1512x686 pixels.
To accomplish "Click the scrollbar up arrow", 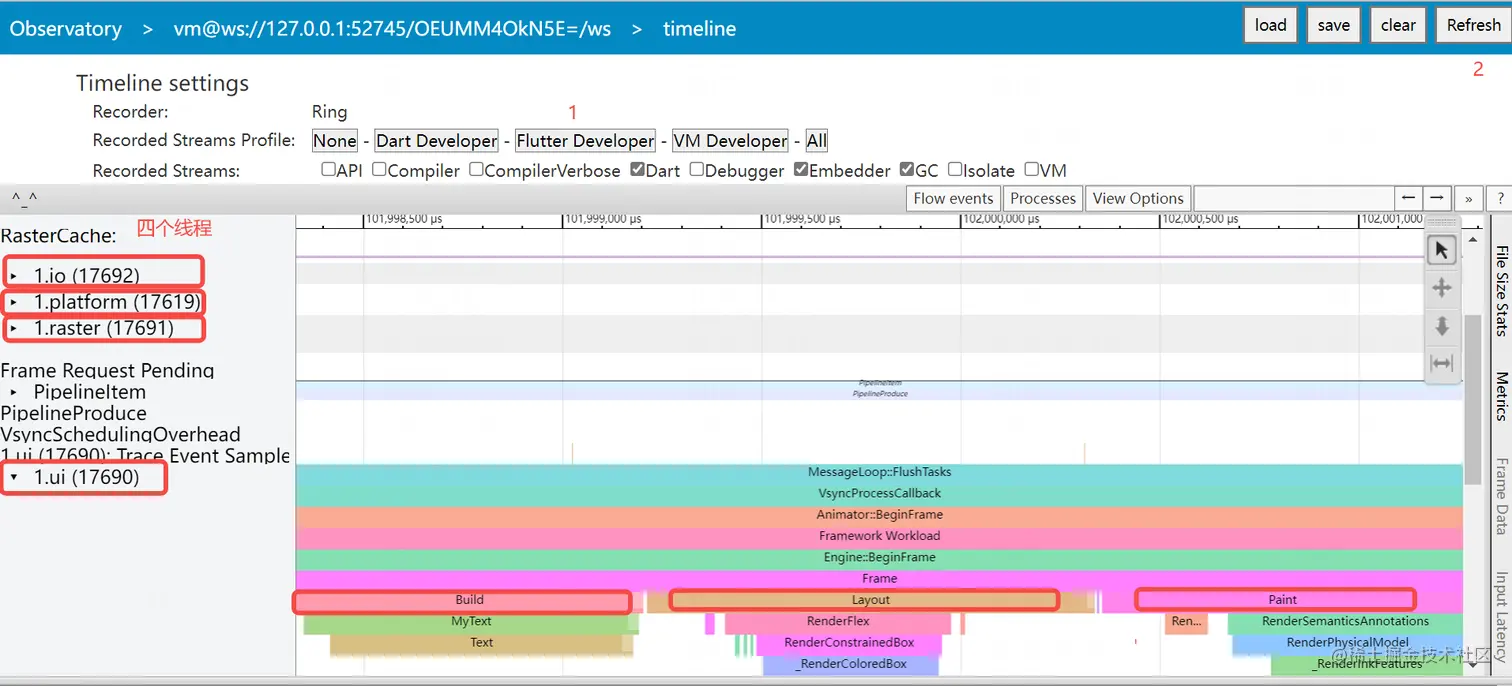I will tap(1472, 241).
